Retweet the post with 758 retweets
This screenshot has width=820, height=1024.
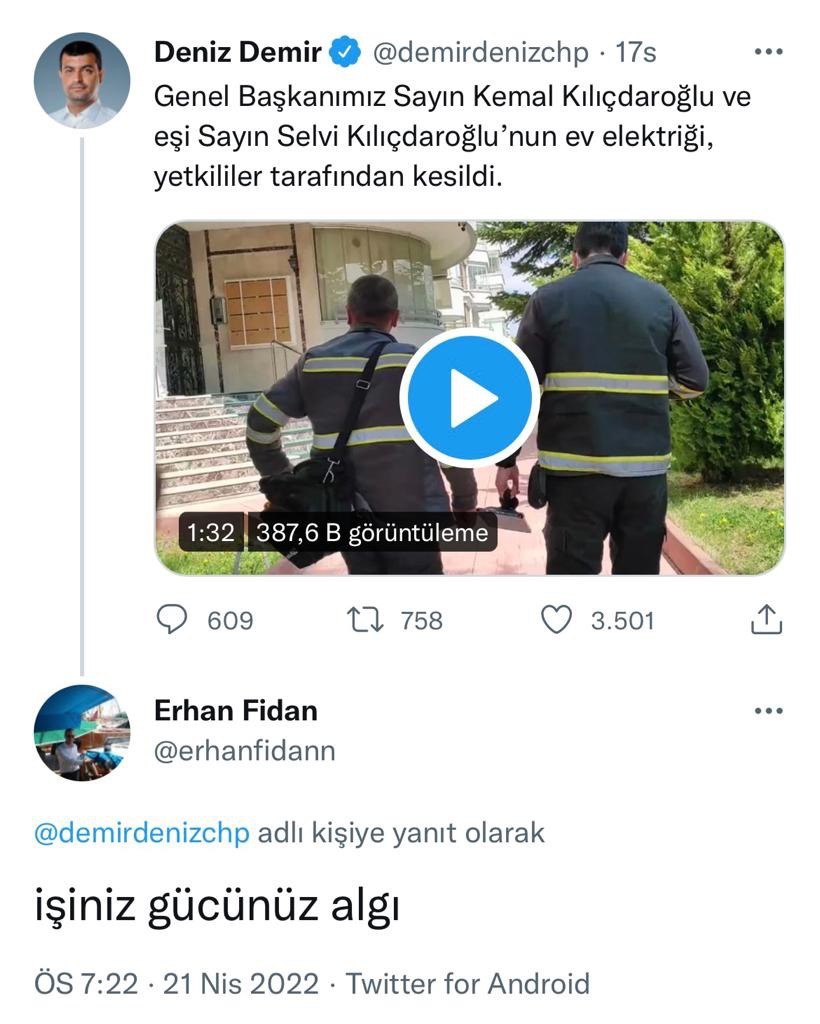(x=364, y=620)
